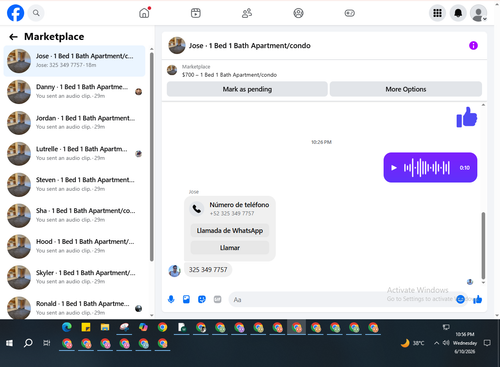Open Jordan conversation in list
500x367 pixels.
[x=74, y=123]
